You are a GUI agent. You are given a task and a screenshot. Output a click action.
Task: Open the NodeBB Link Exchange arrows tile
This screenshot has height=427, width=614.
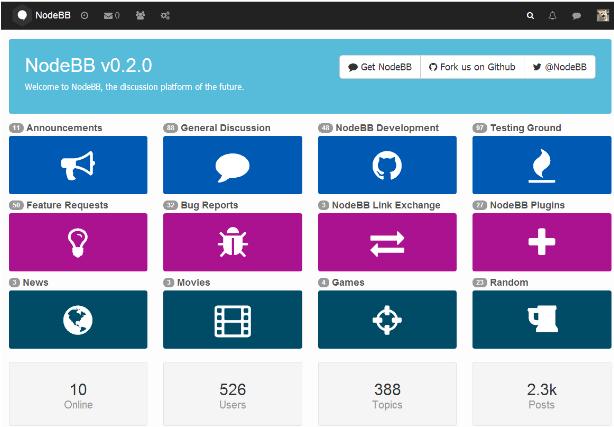click(387, 242)
